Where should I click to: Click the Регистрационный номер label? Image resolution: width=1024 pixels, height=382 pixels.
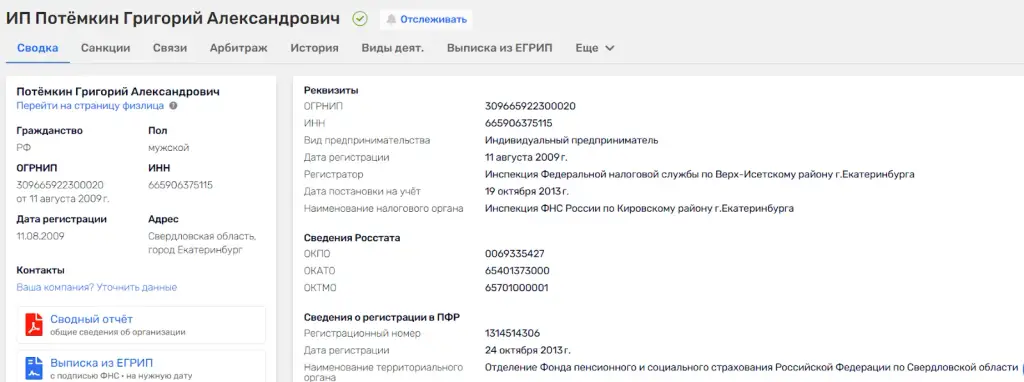pos(362,334)
